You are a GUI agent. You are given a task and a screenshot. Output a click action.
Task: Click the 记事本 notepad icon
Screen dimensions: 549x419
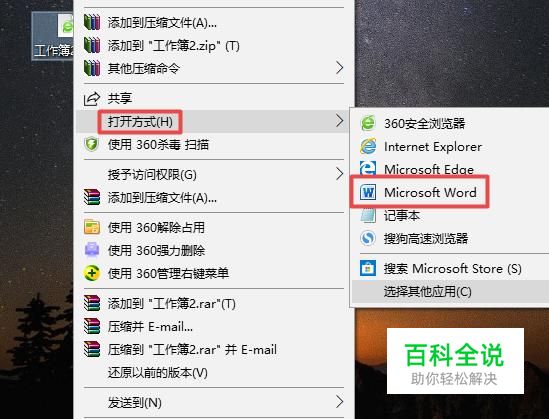pos(368,215)
